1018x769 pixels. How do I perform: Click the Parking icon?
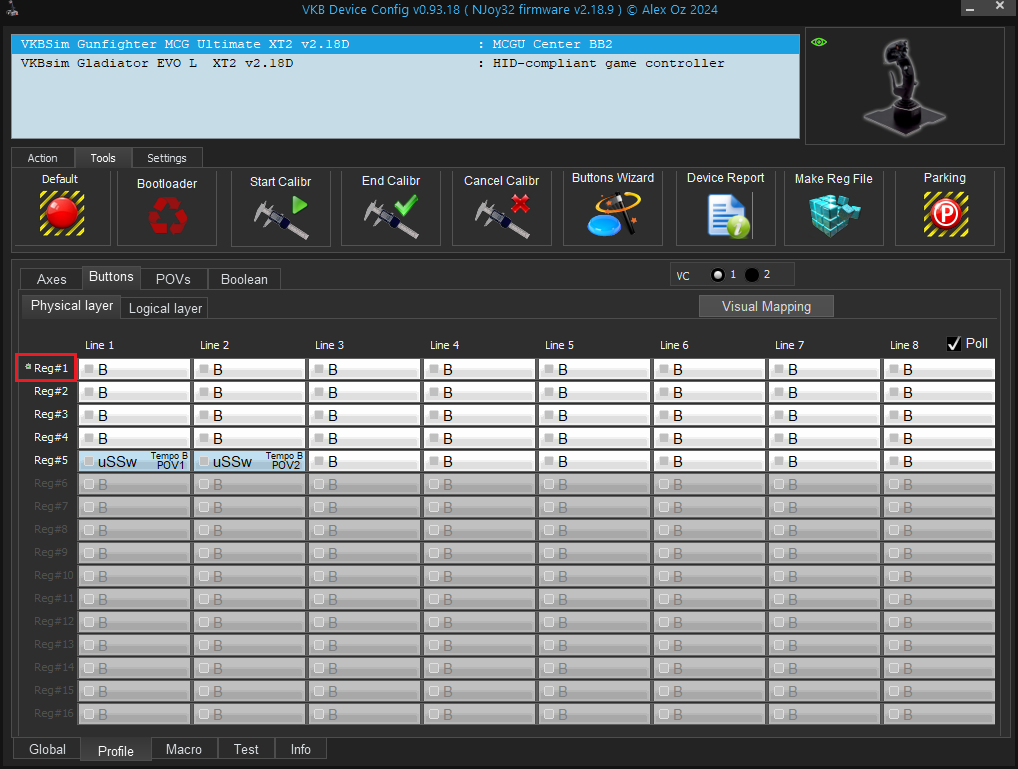click(x=944, y=214)
